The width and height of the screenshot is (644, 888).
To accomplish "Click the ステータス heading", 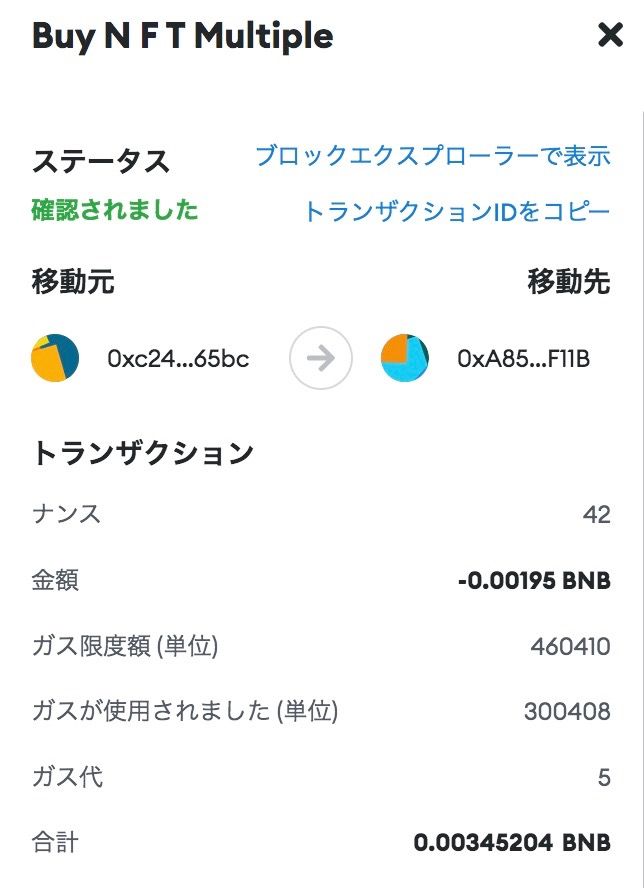I will pos(101,161).
